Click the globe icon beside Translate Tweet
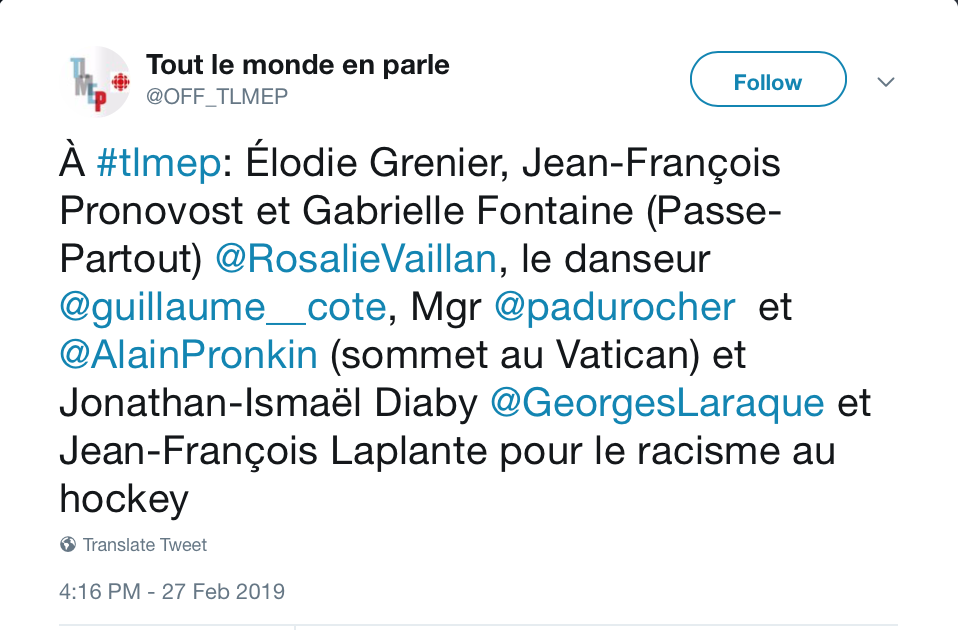Image resolution: width=958 pixels, height=630 pixels. (68, 544)
